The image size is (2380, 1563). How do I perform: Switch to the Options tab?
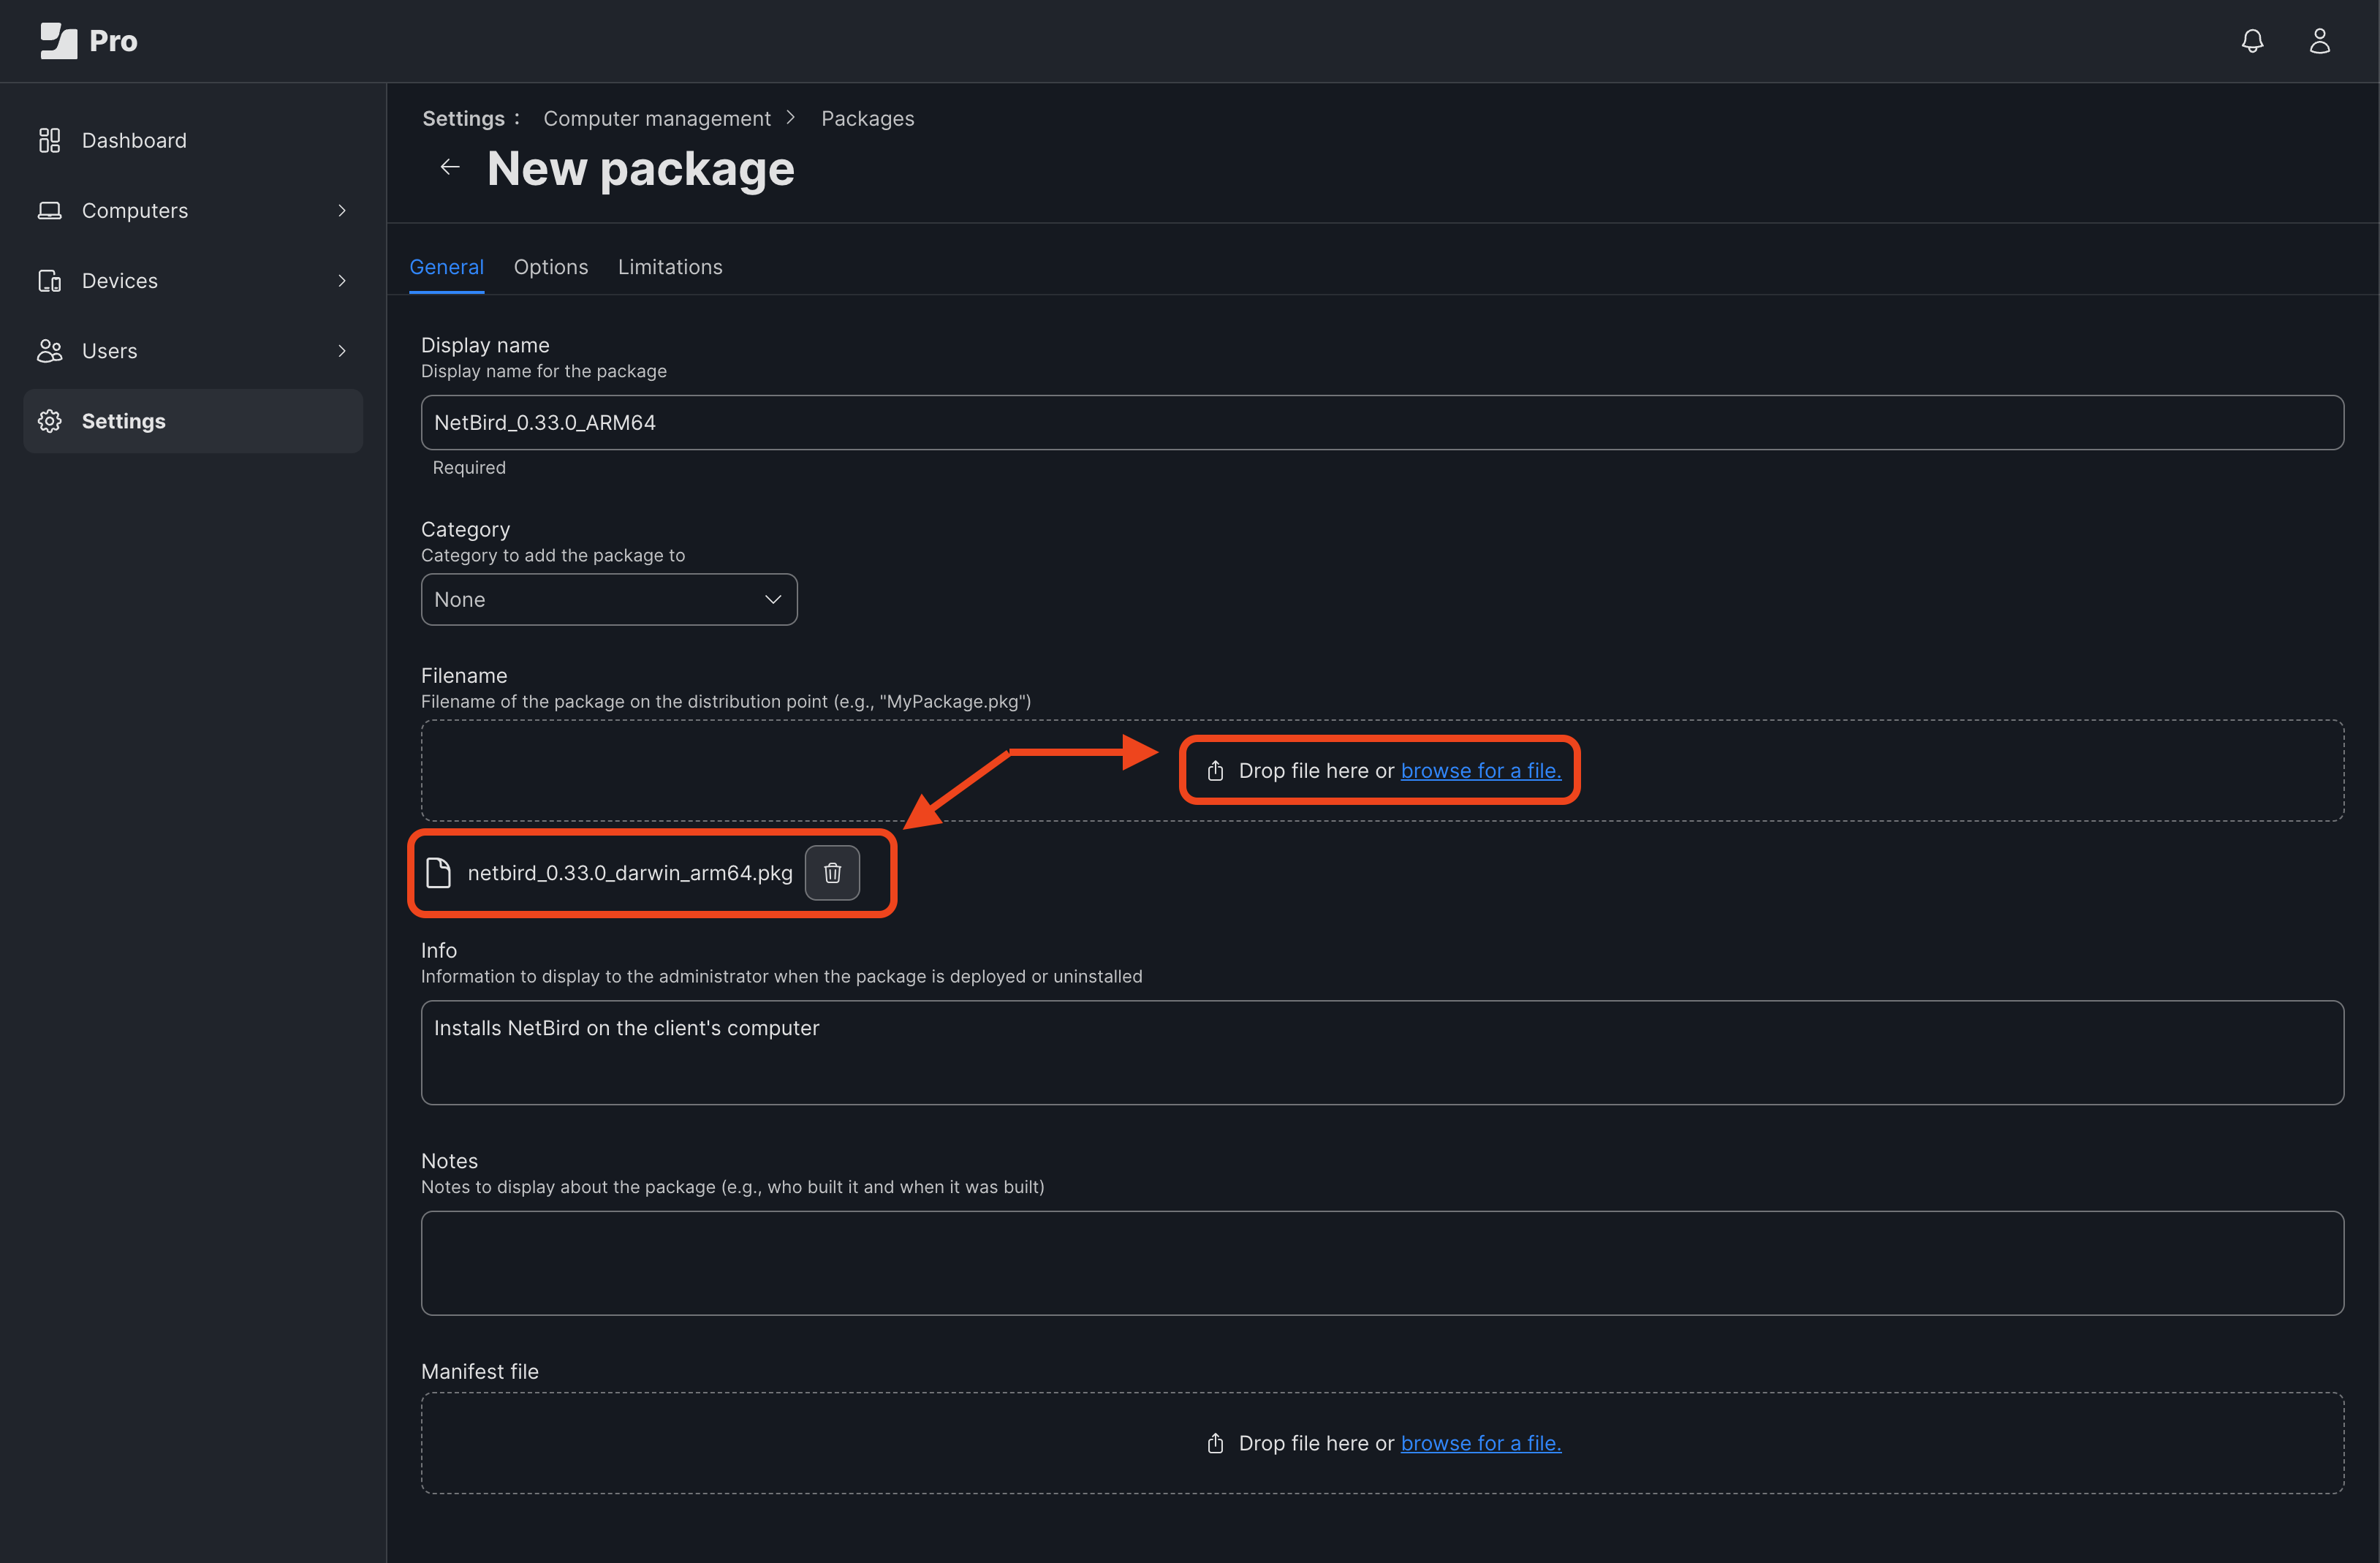tap(550, 267)
